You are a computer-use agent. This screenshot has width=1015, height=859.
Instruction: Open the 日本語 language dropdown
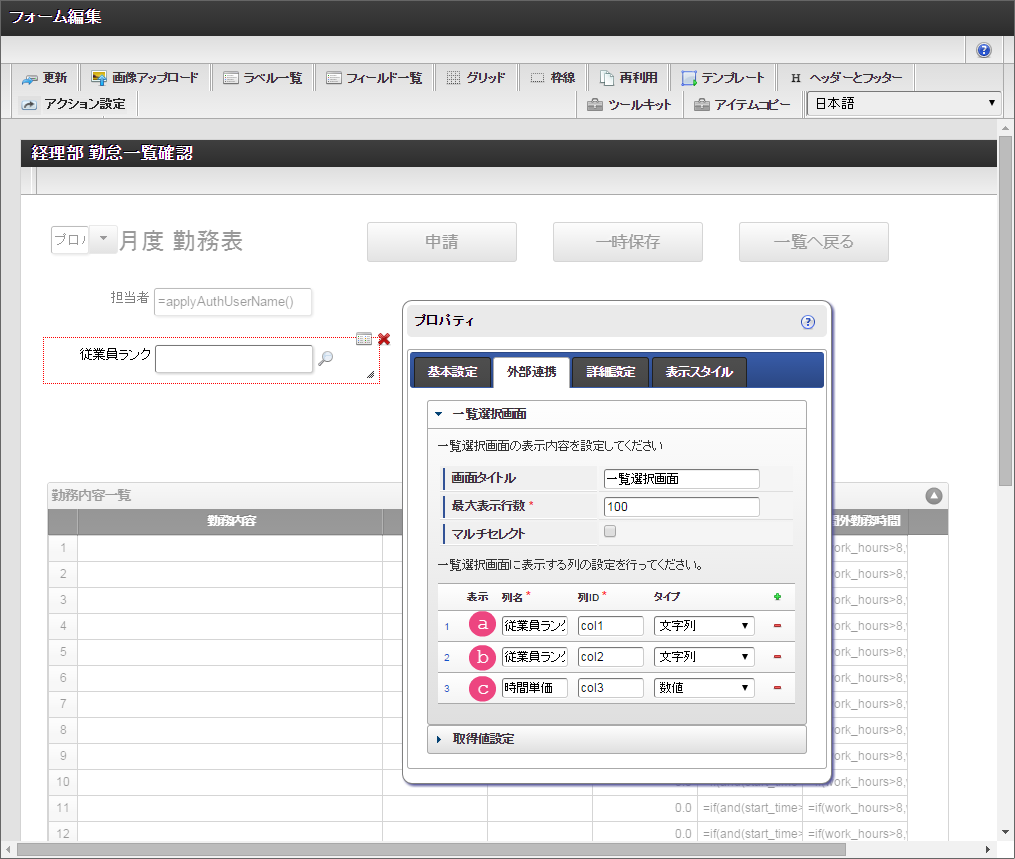pyautogui.click(x=904, y=104)
